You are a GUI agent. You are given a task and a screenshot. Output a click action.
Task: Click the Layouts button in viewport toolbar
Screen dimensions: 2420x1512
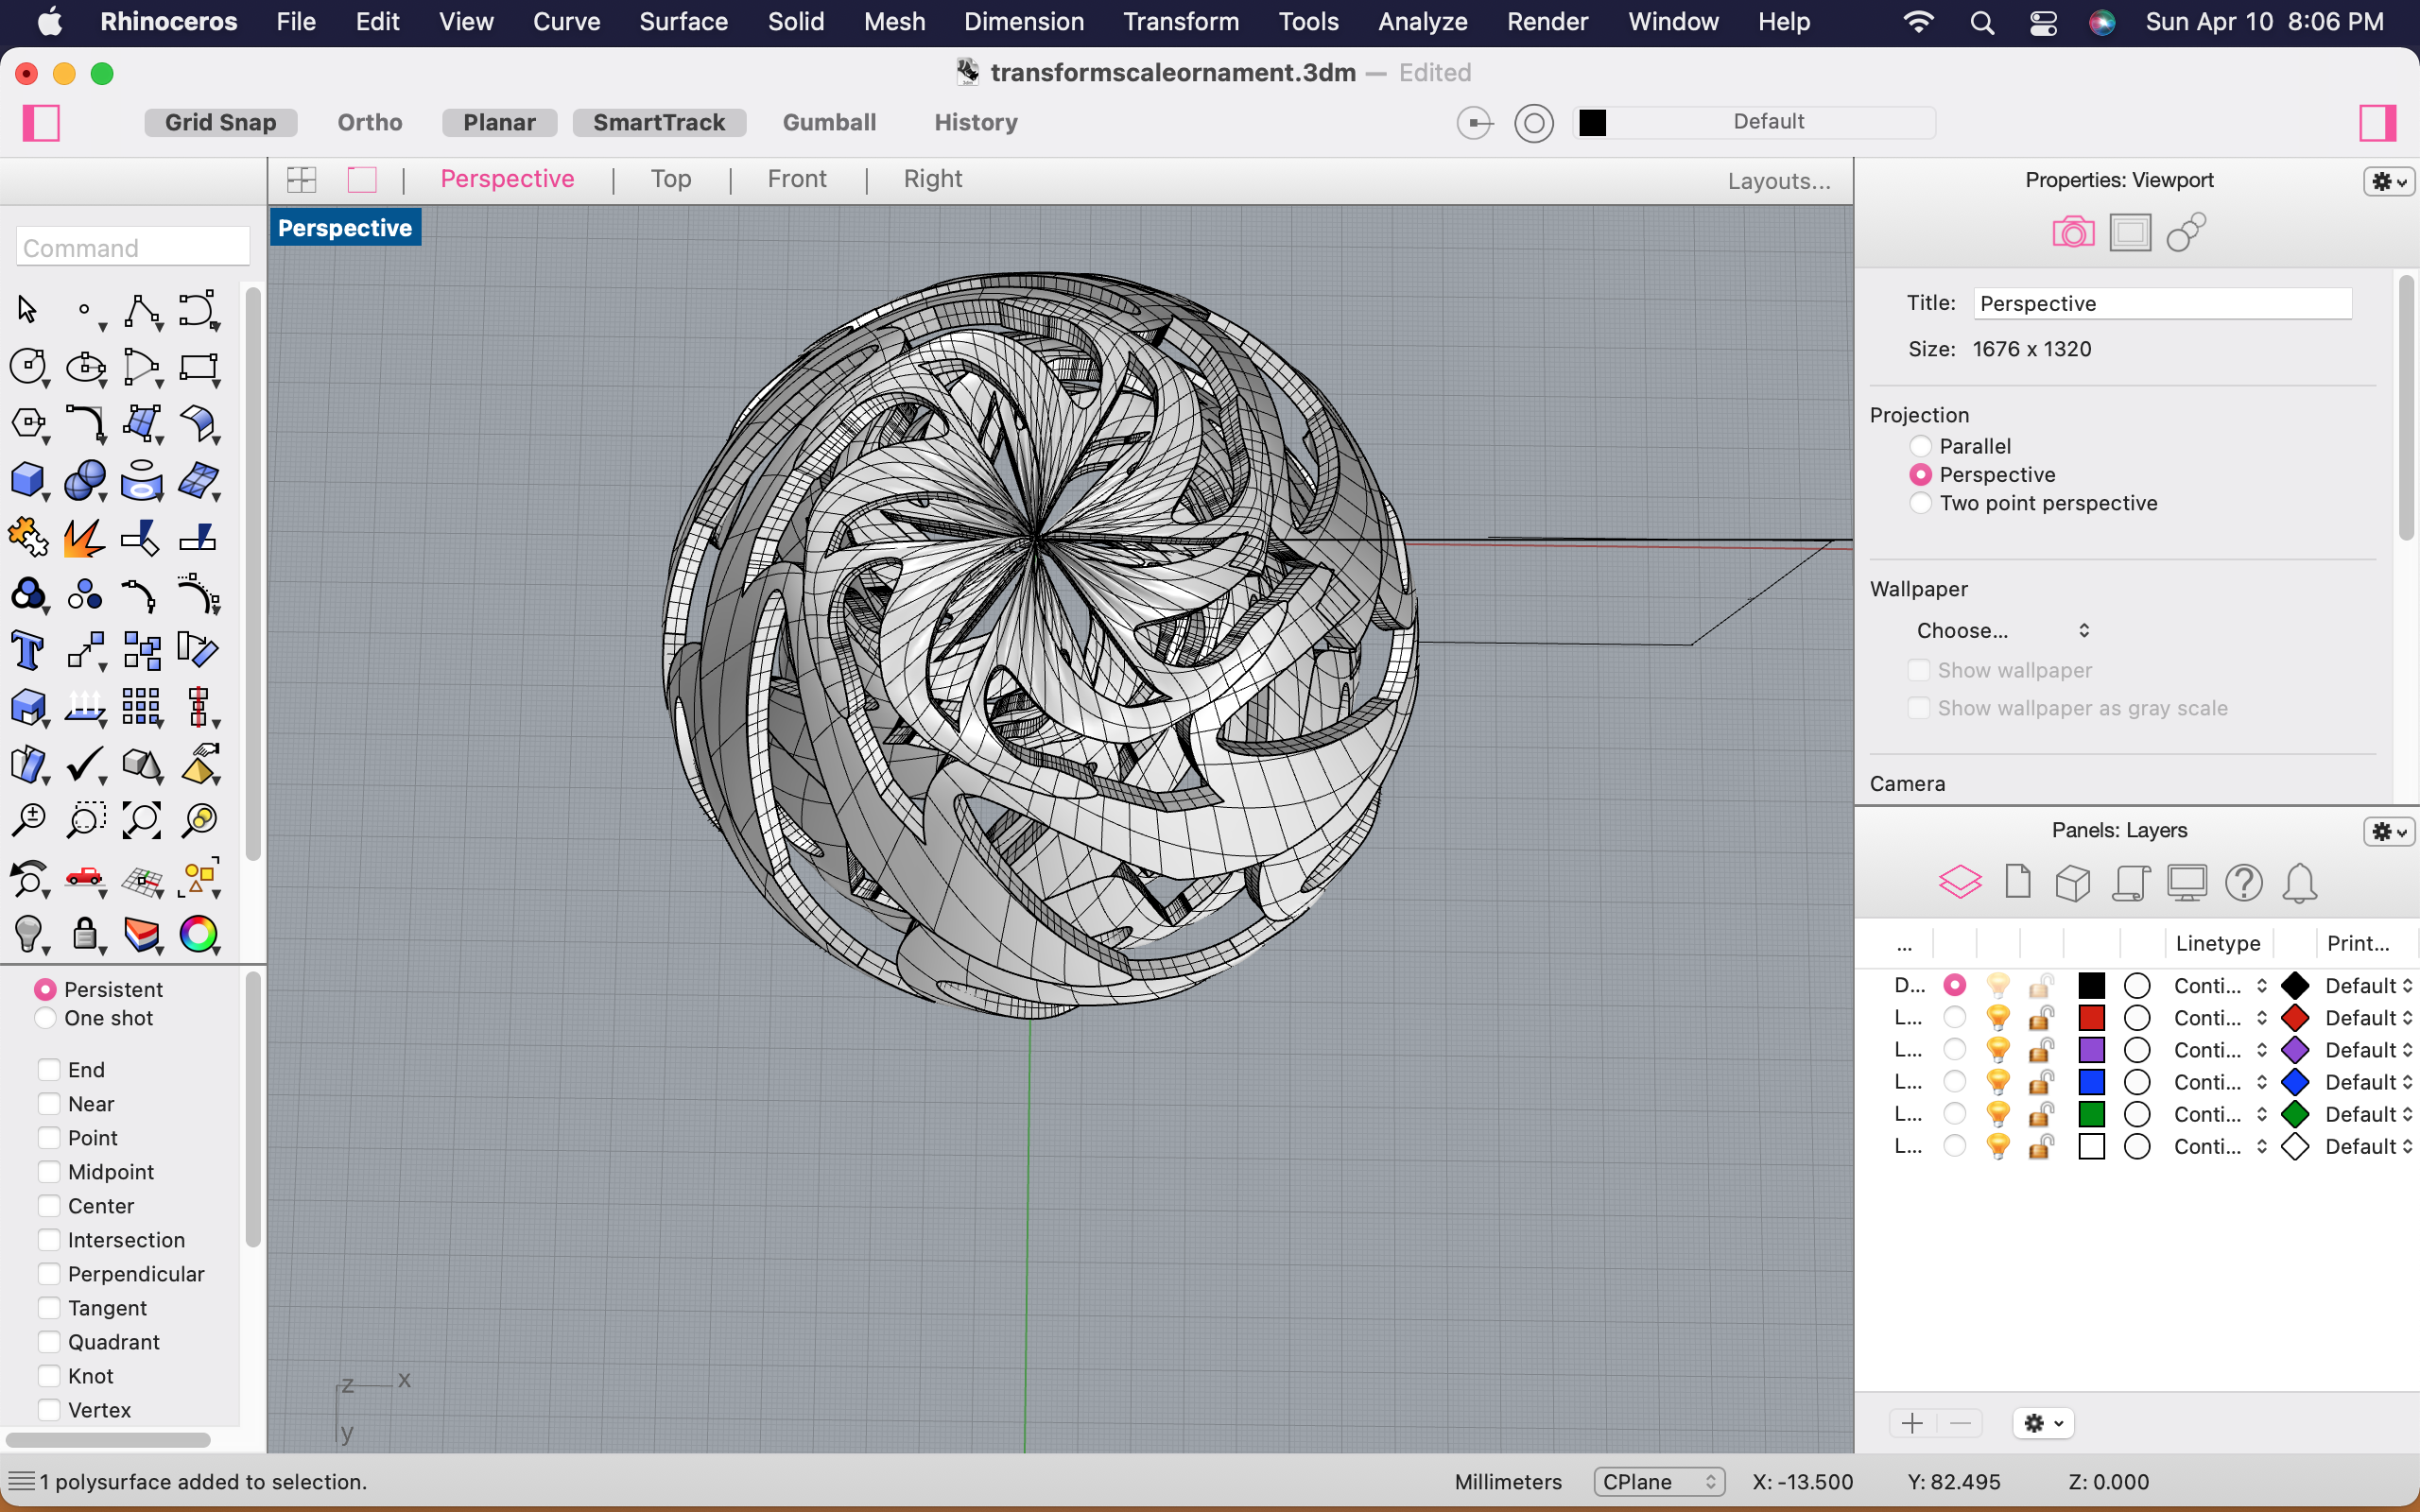(1779, 180)
